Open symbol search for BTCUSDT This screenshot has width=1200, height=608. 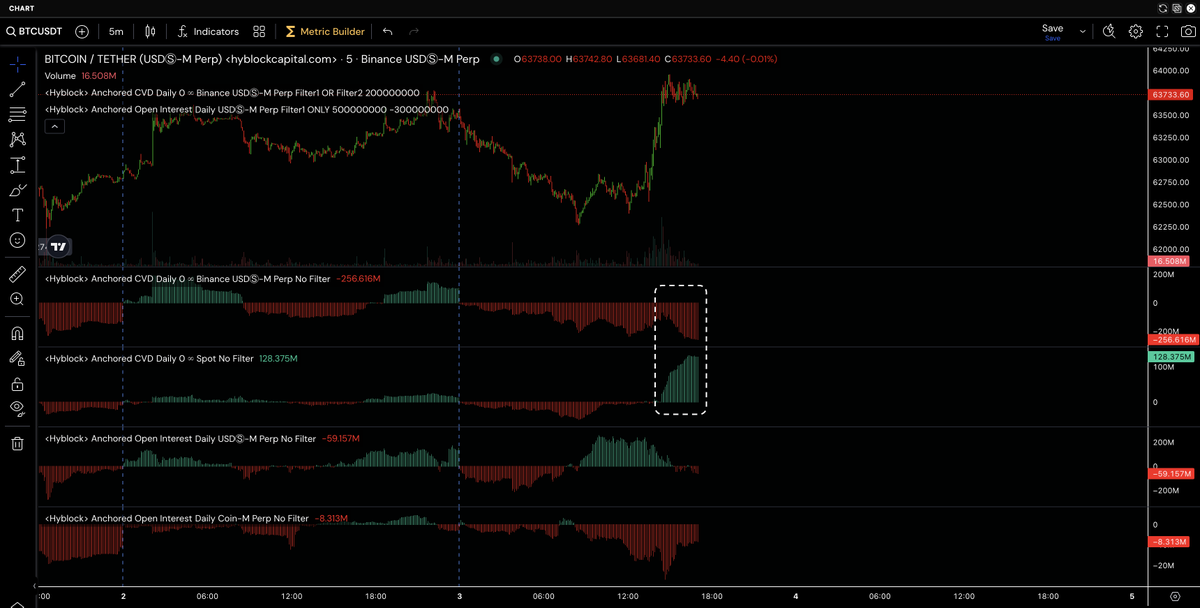[35, 32]
